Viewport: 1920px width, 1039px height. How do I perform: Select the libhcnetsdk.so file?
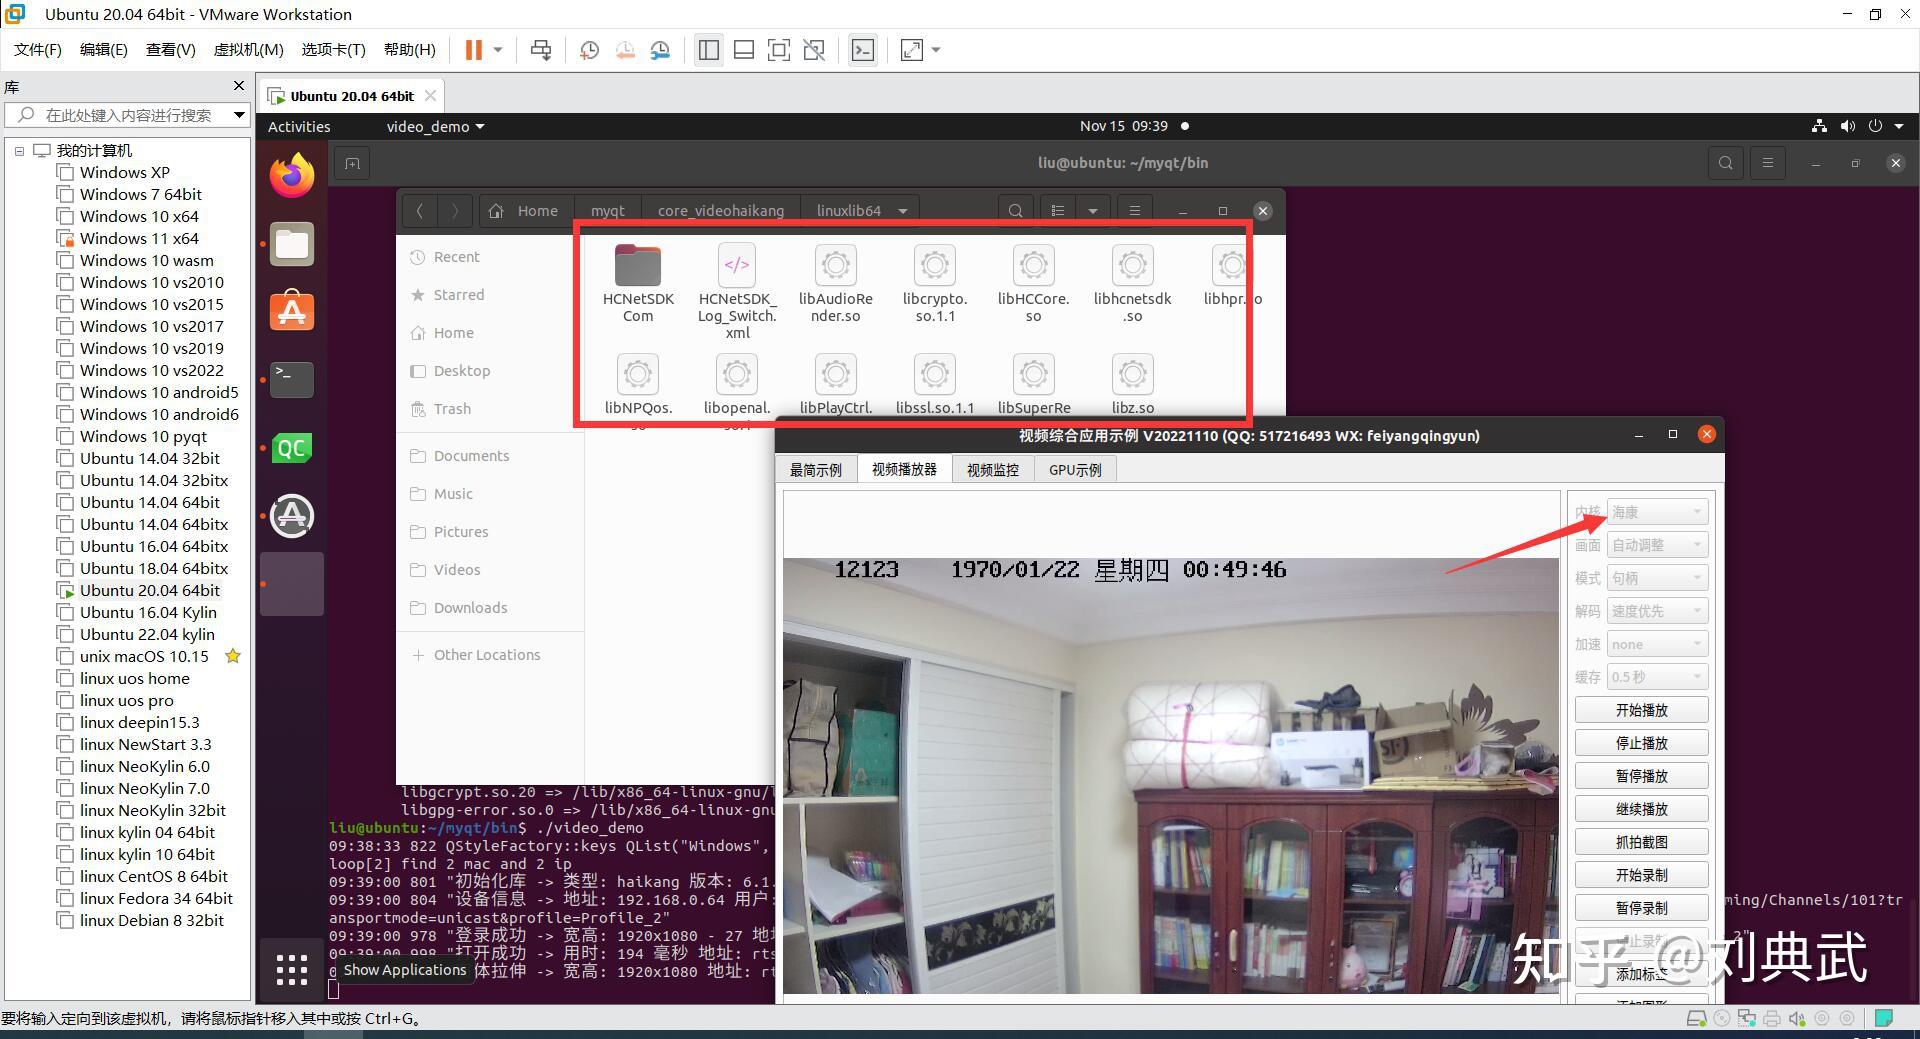[1132, 284]
